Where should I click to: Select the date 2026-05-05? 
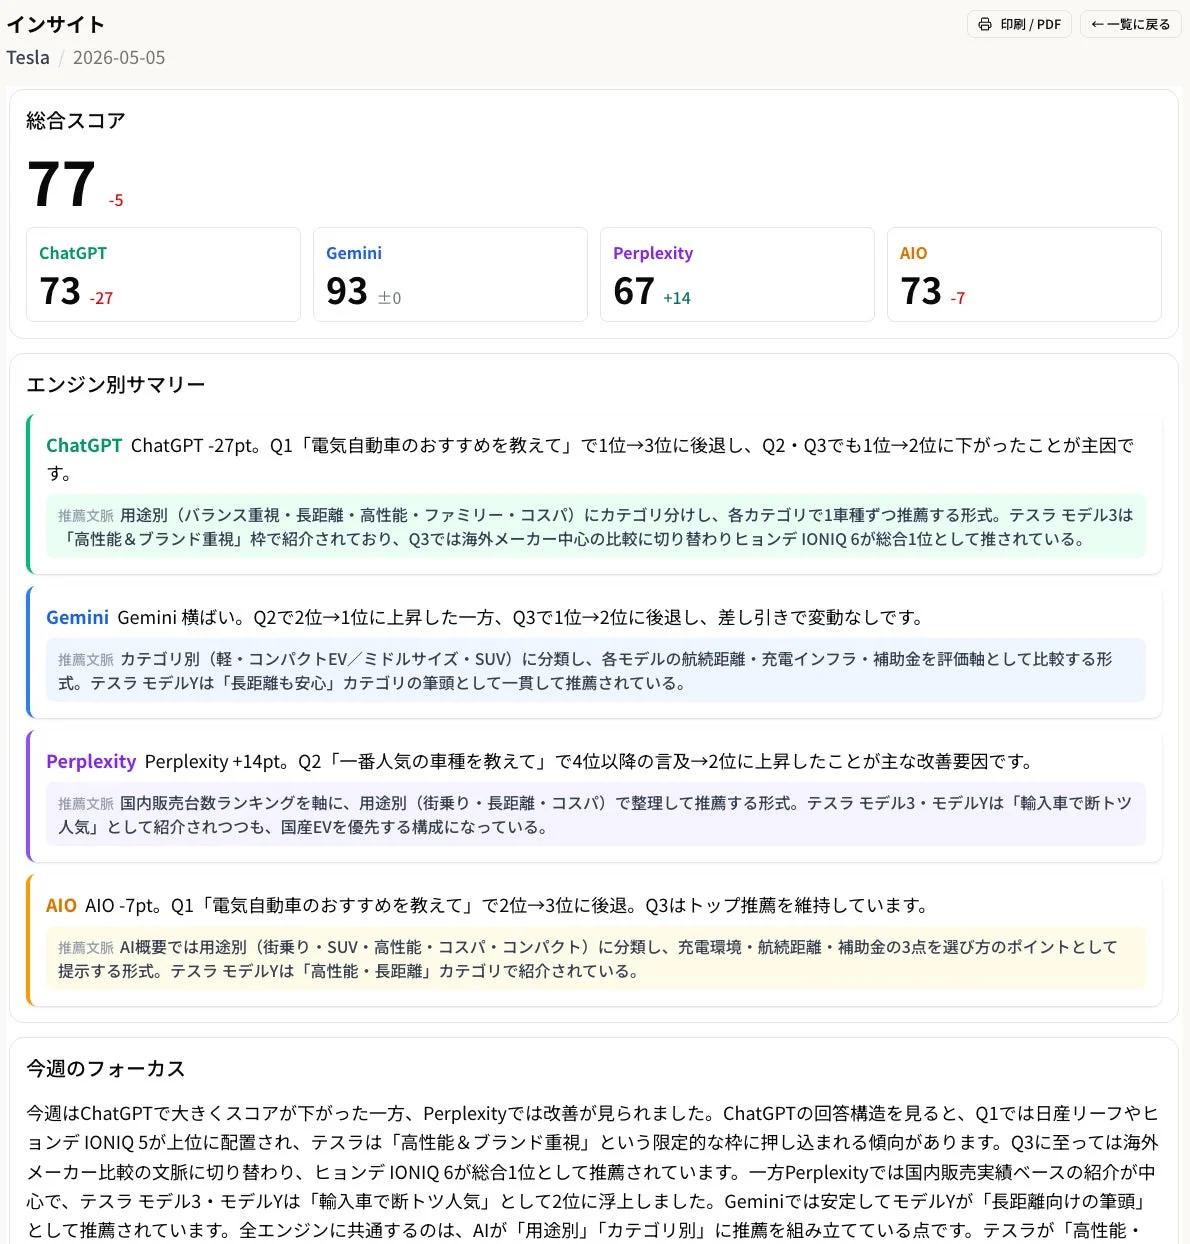coord(119,57)
